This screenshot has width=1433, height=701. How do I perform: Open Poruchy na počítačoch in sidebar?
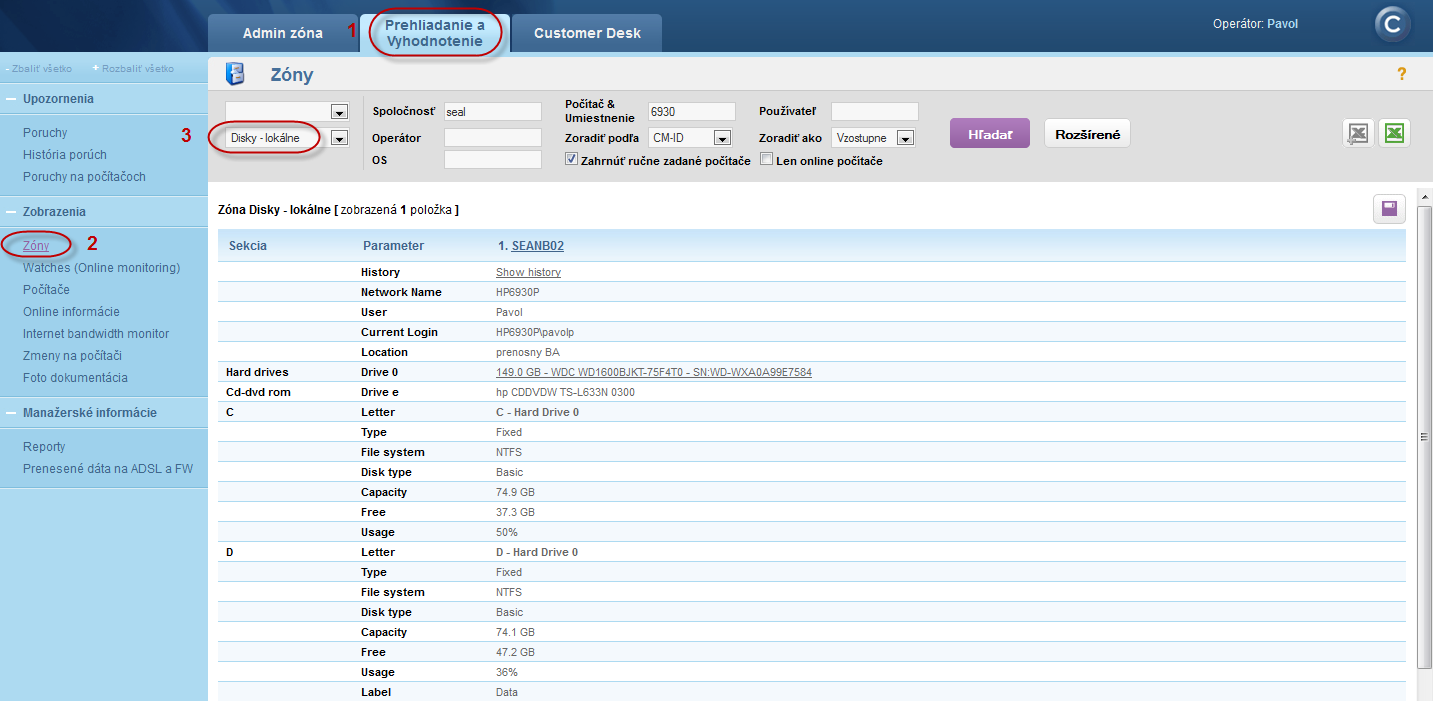(x=84, y=177)
